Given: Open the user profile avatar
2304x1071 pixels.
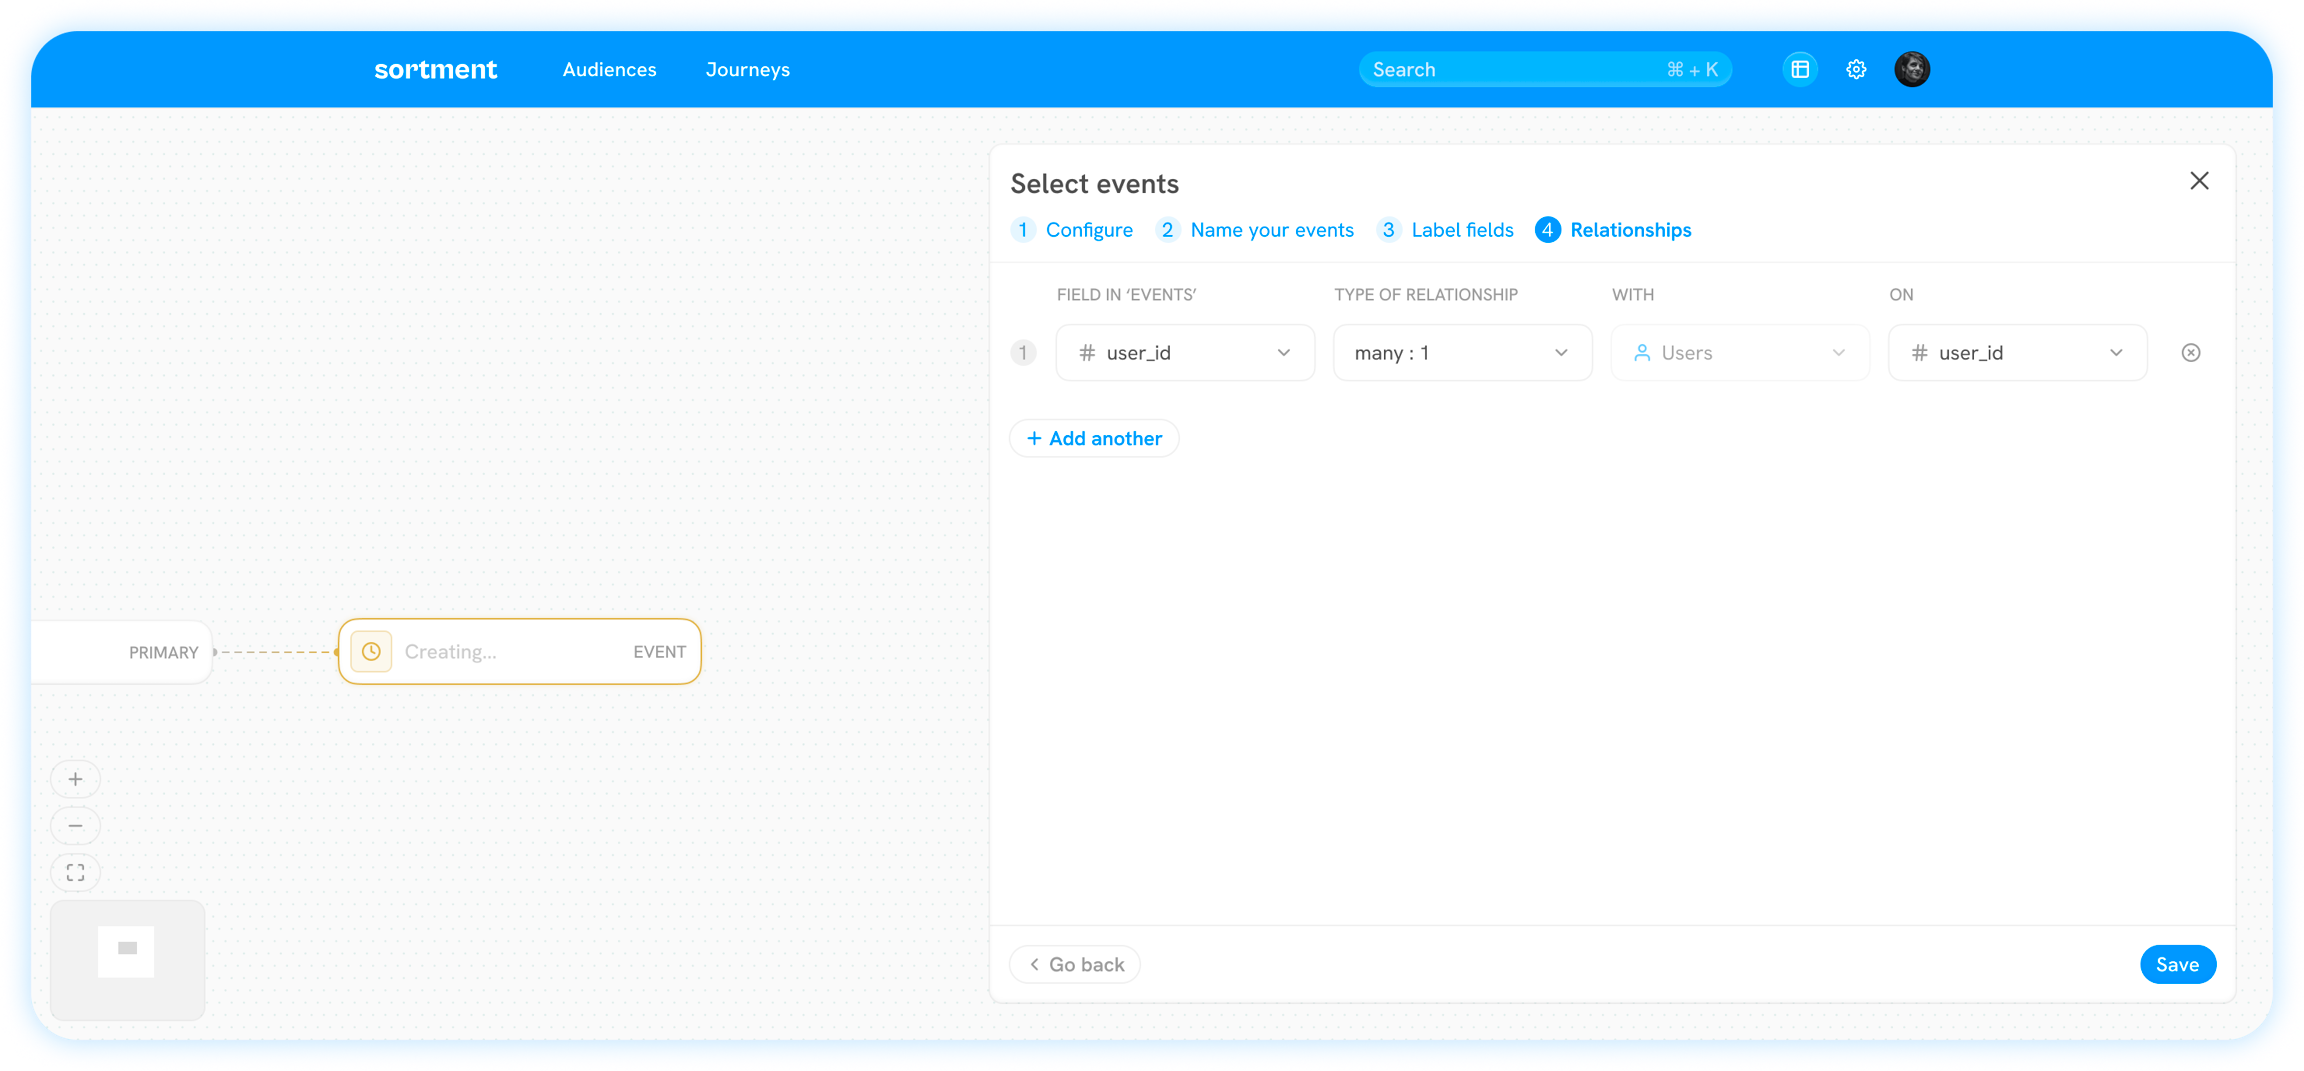Looking at the screenshot, I should [x=1912, y=69].
